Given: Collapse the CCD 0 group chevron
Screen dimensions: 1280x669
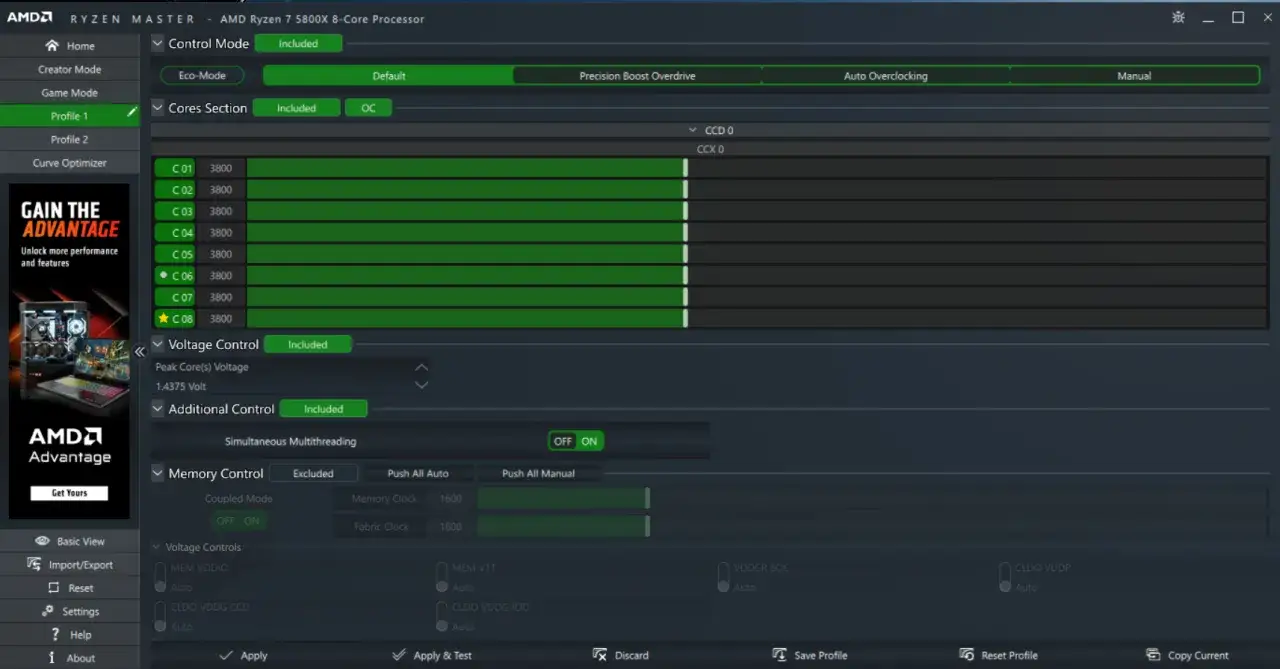Looking at the screenshot, I should (x=693, y=130).
